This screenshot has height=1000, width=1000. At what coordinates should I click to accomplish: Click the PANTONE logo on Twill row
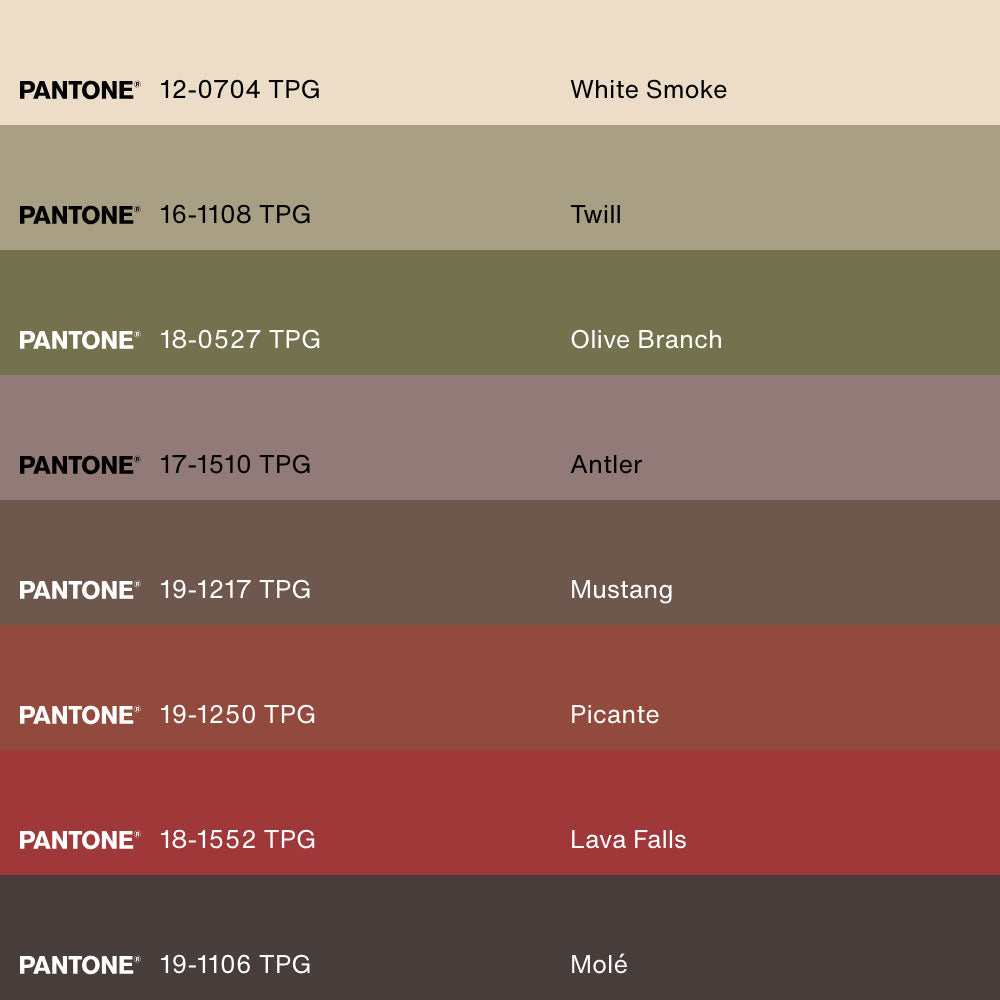pyautogui.click(x=79, y=215)
